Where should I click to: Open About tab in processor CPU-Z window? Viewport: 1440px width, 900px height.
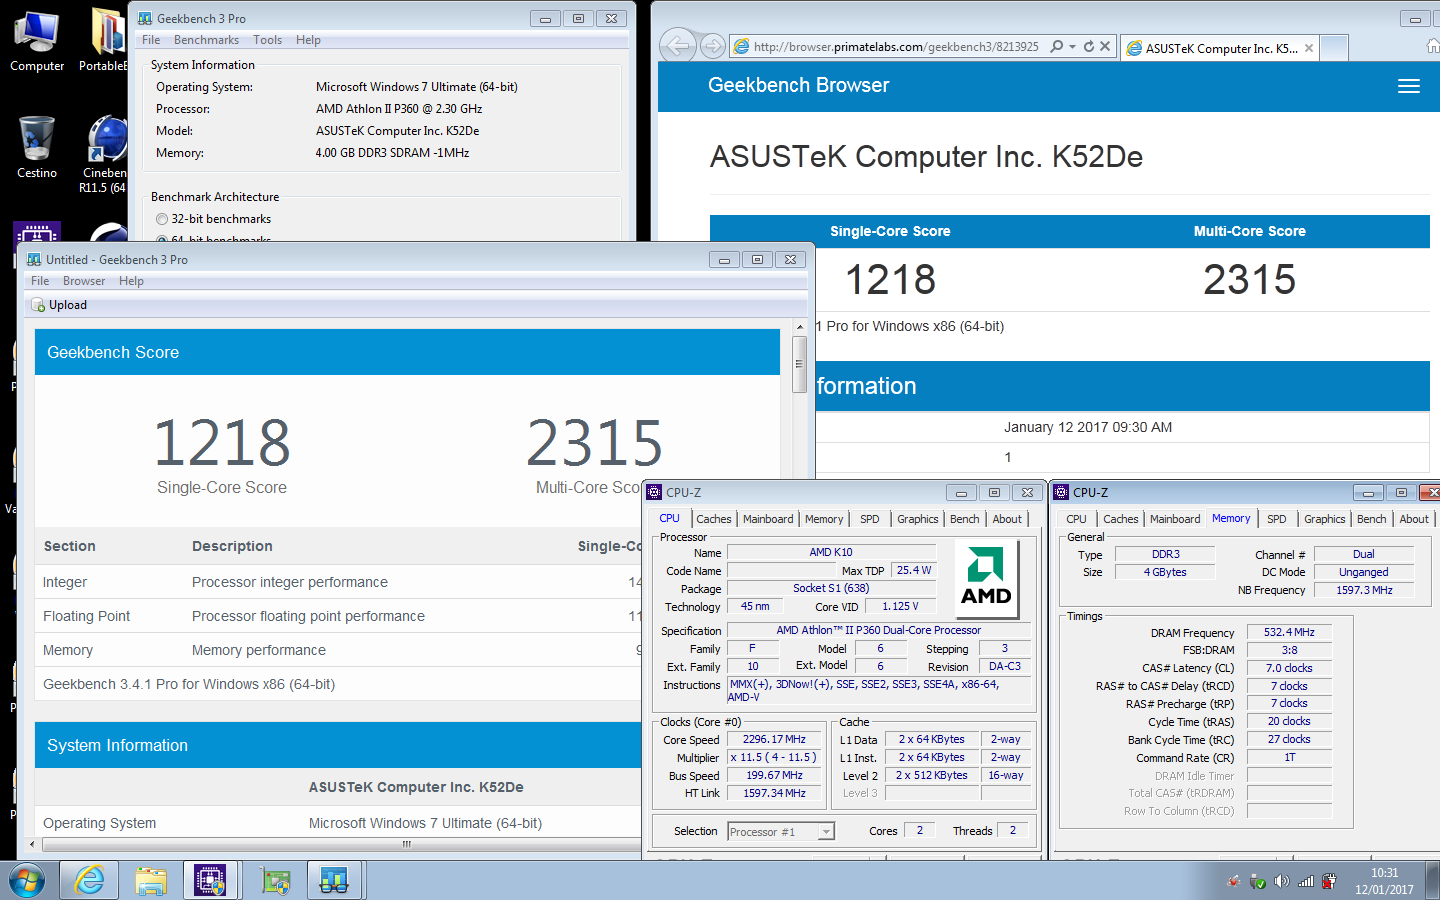(1007, 519)
